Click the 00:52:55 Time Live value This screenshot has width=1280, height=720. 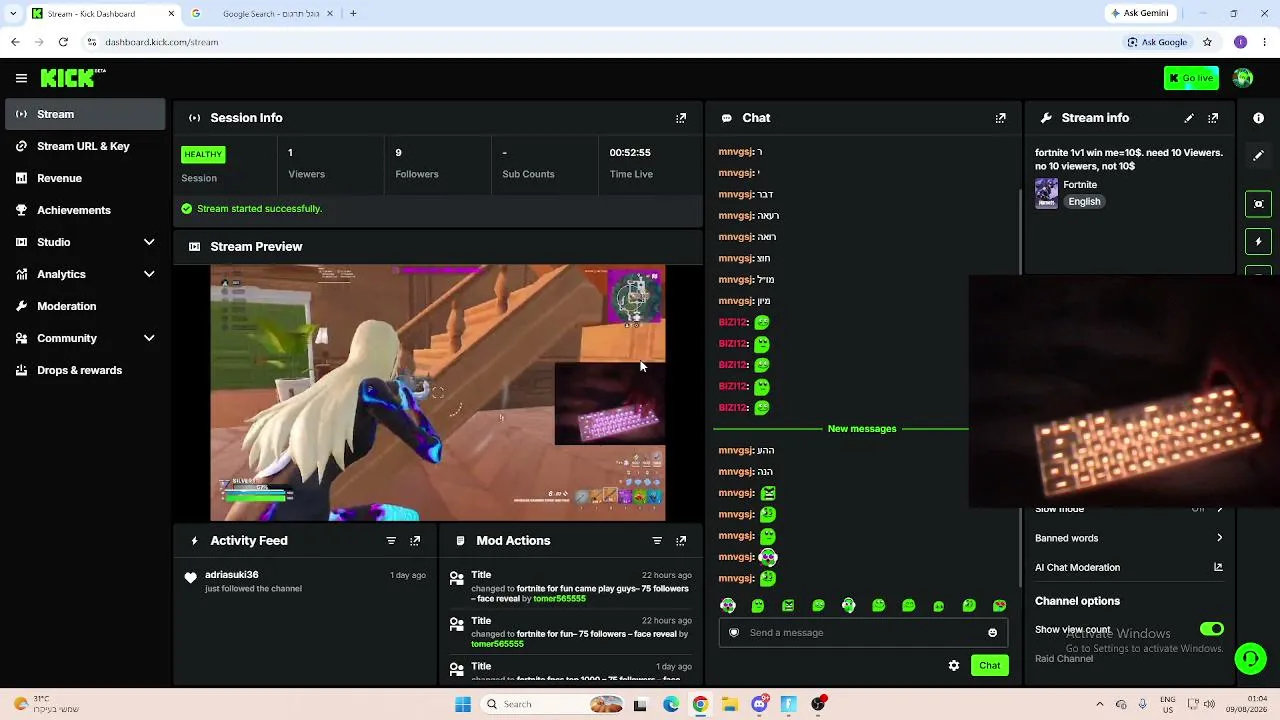[x=630, y=153]
